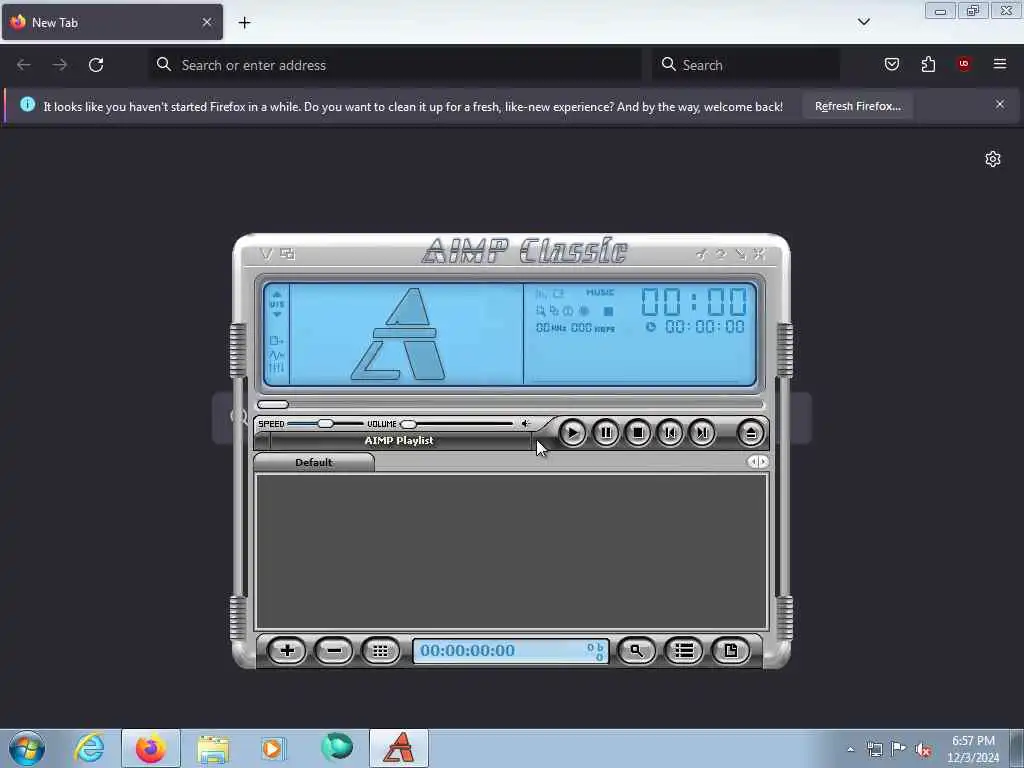The height and width of the screenshot is (768, 1024).
Task: Stop playback in AIMP
Action: (x=638, y=433)
